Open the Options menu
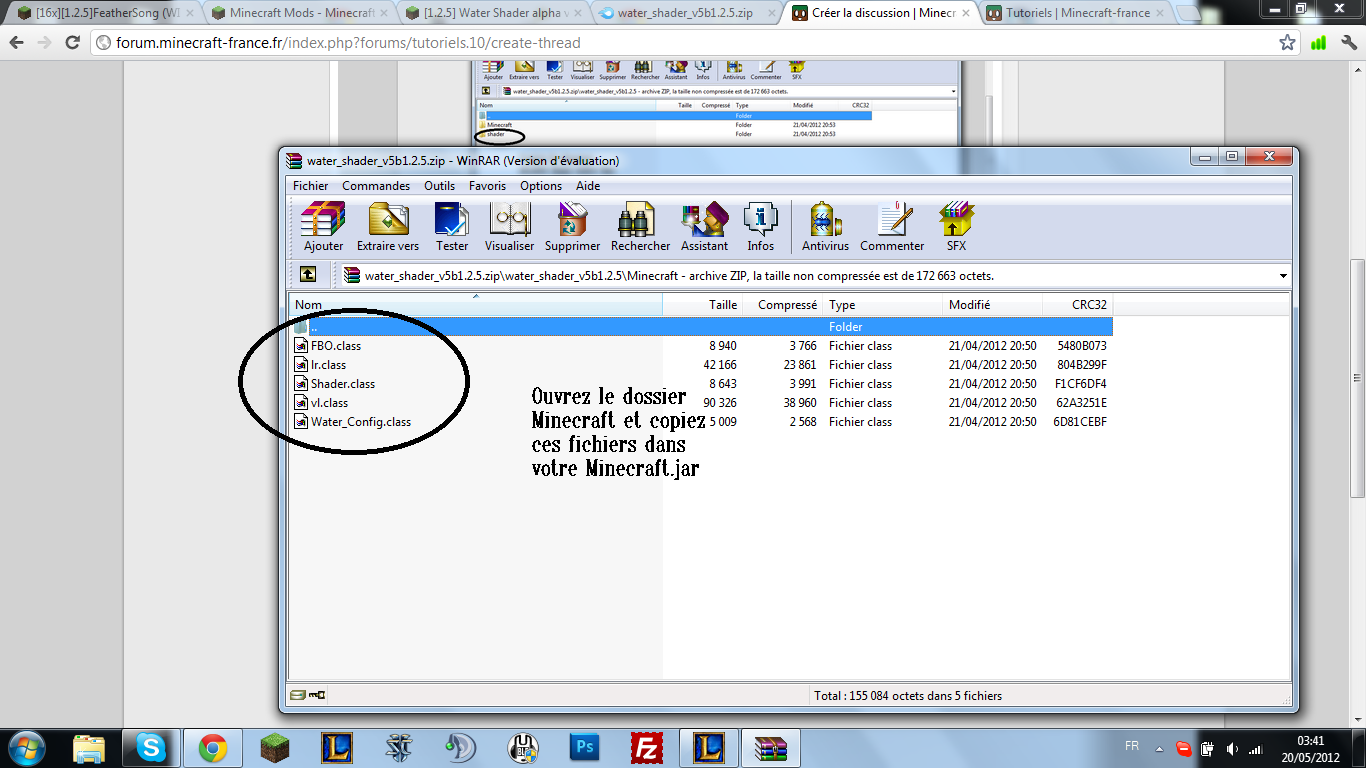 (541, 186)
